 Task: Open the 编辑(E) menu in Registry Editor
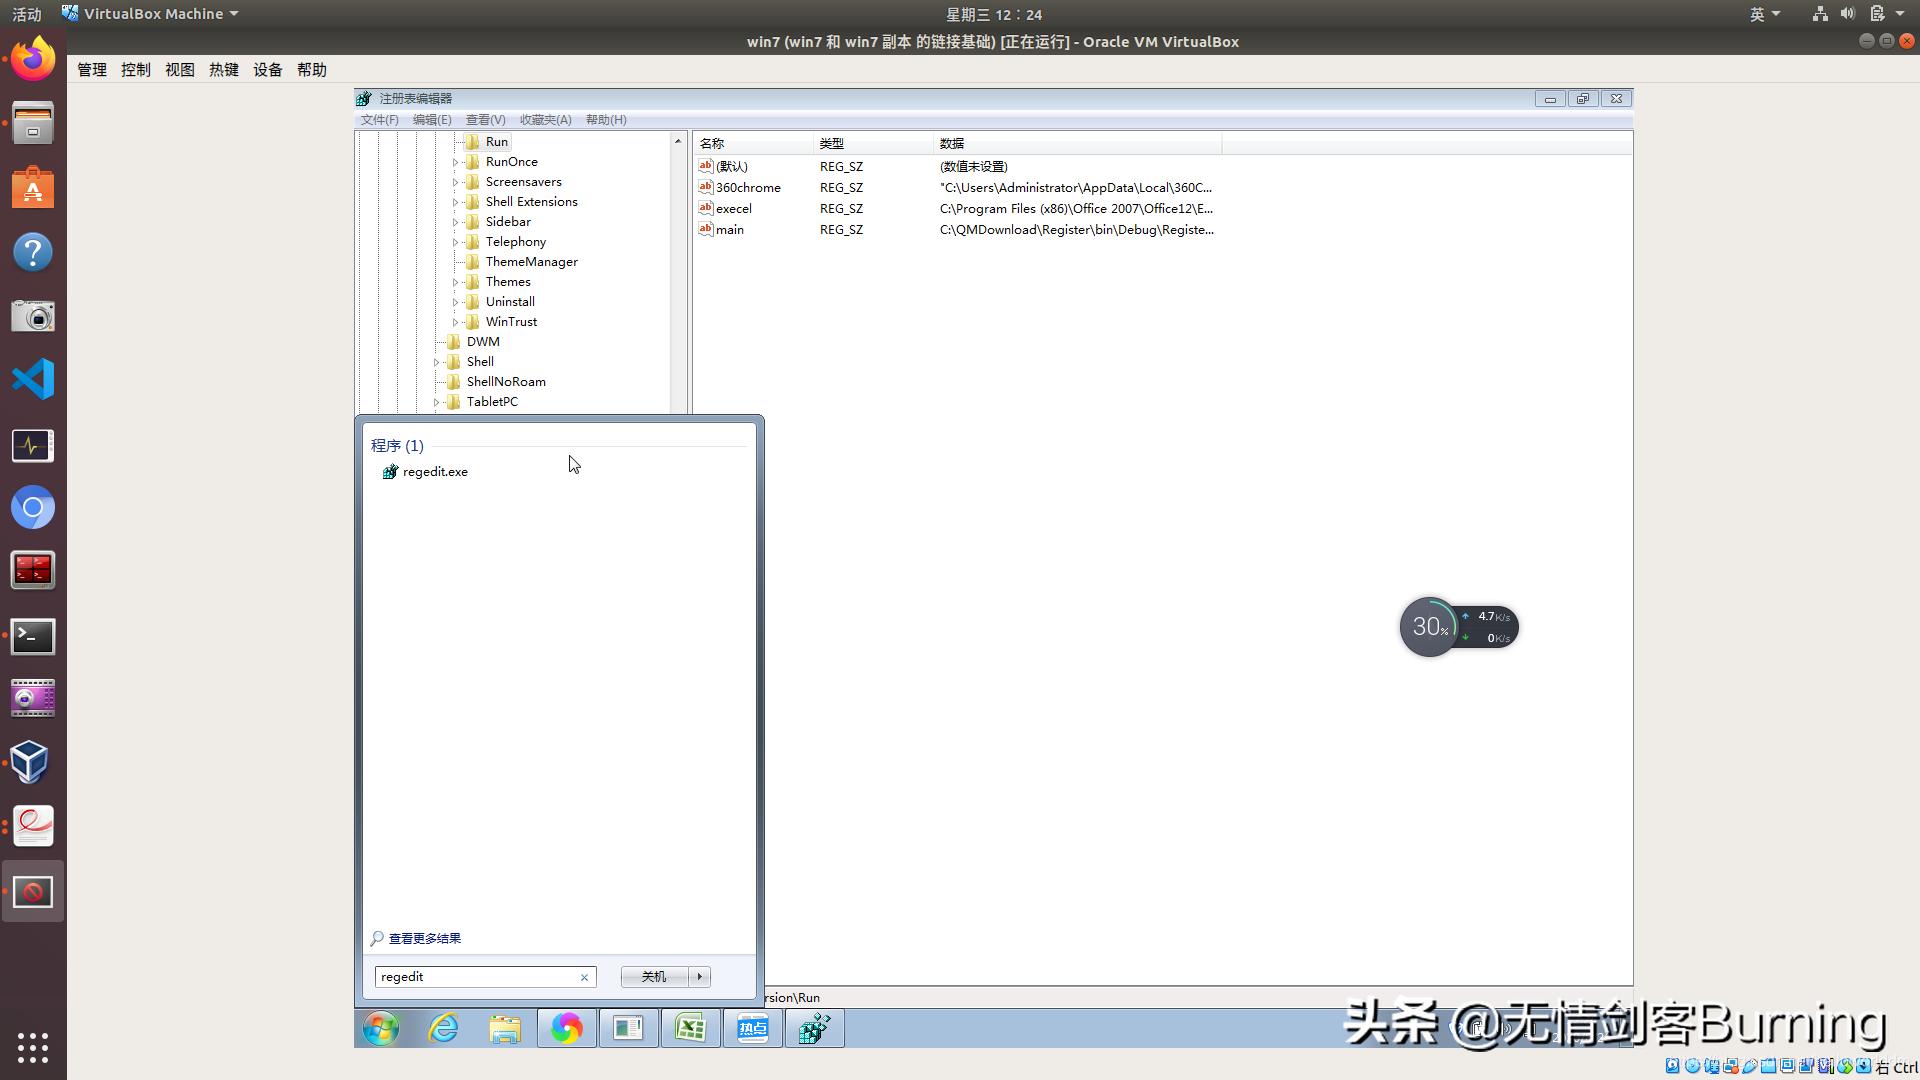click(431, 120)
